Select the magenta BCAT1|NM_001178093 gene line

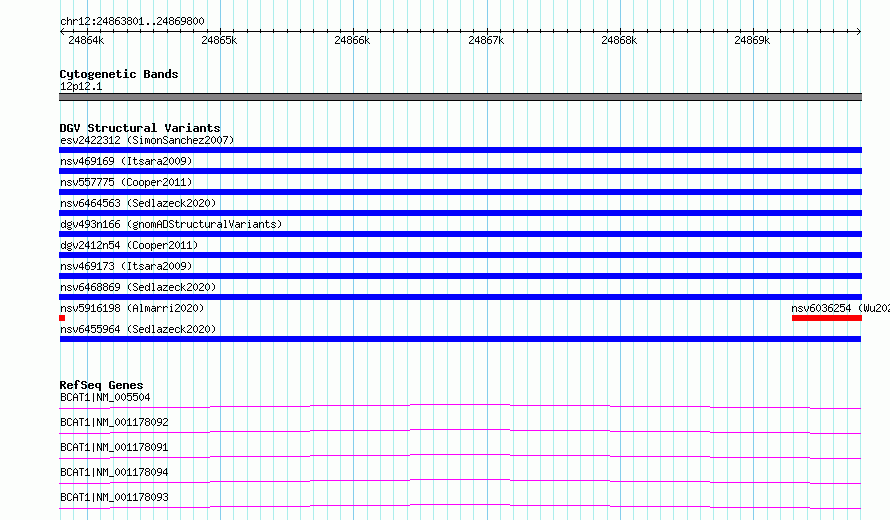click(x=460, y=506)
